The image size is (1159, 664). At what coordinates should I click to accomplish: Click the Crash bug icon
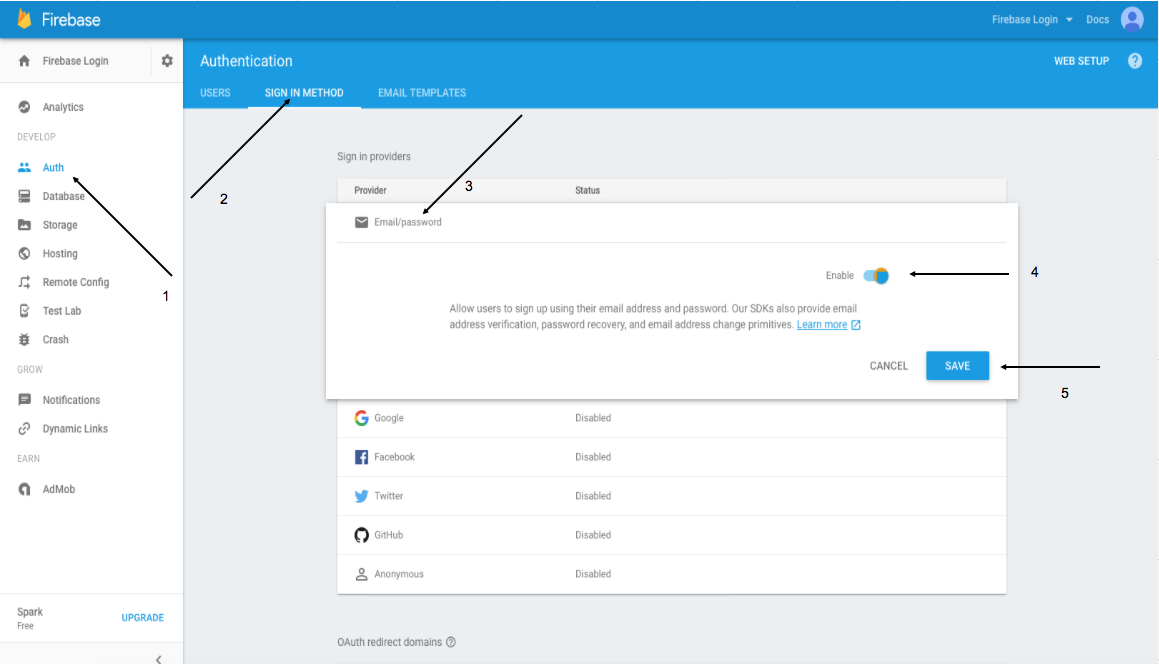point(24,339)
